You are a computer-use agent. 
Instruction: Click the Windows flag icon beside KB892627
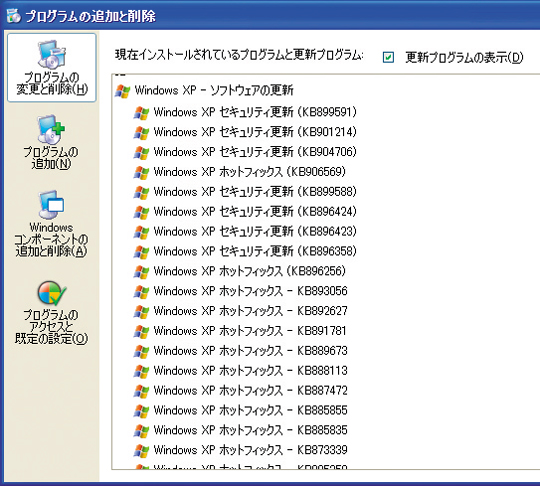pyautogui.click(x=141, y=311)
